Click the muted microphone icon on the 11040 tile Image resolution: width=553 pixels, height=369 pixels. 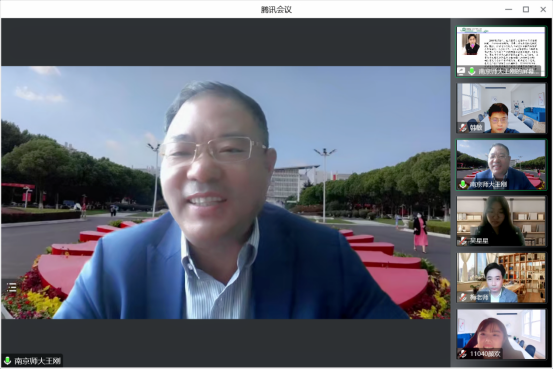click(x=463, y=353)
